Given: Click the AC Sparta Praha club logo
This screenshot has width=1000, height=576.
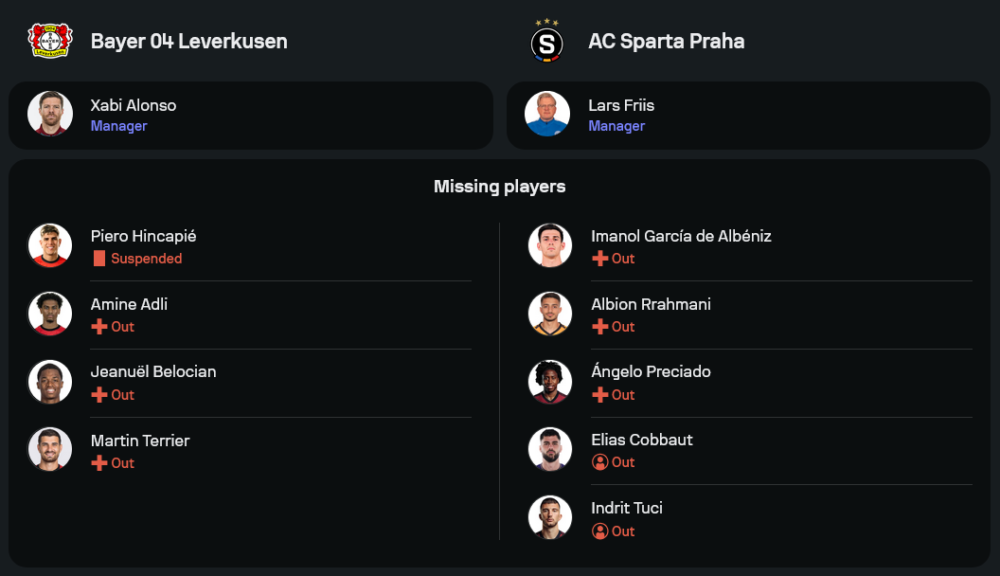Looking at the screenshot, I should (x=546, y=42).
